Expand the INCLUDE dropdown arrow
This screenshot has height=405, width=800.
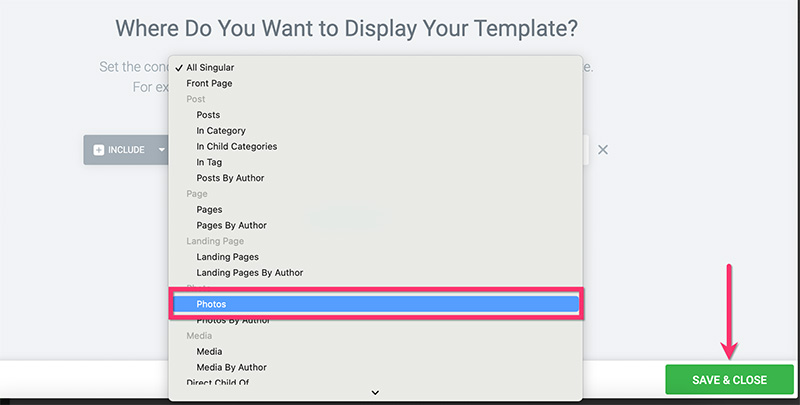[161, 150]
